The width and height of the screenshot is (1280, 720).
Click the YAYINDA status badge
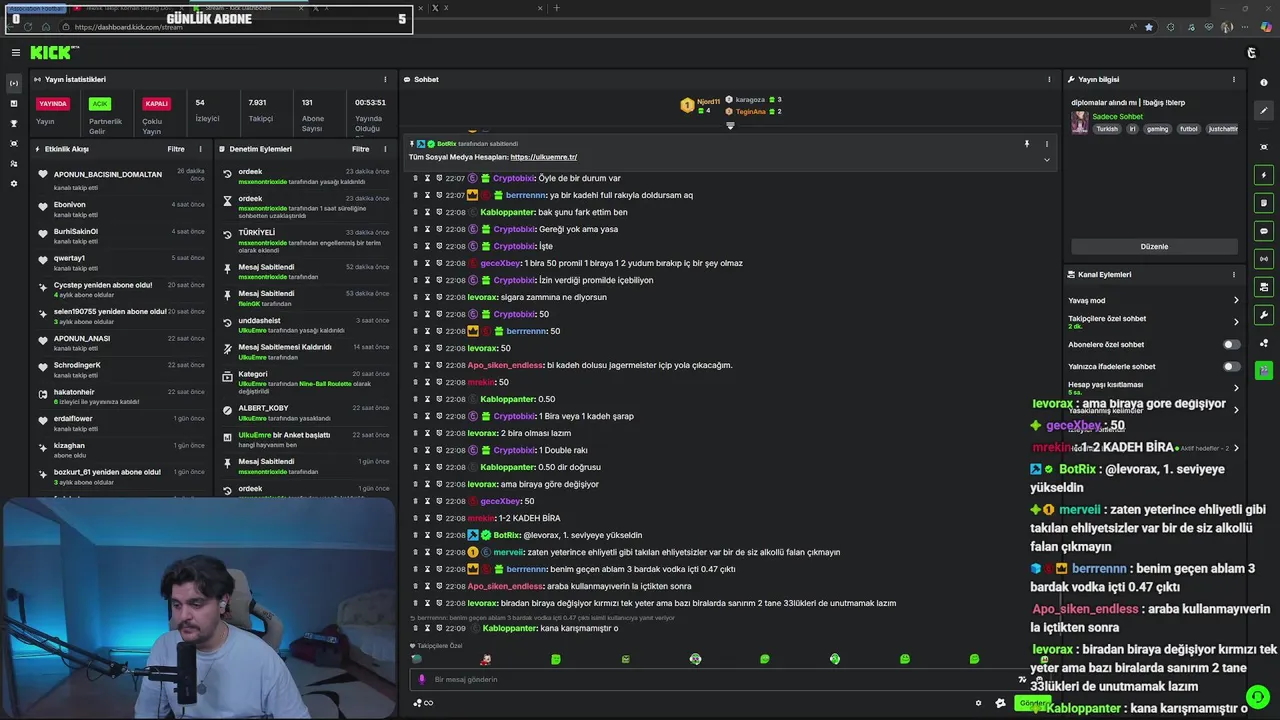[53, 103]
